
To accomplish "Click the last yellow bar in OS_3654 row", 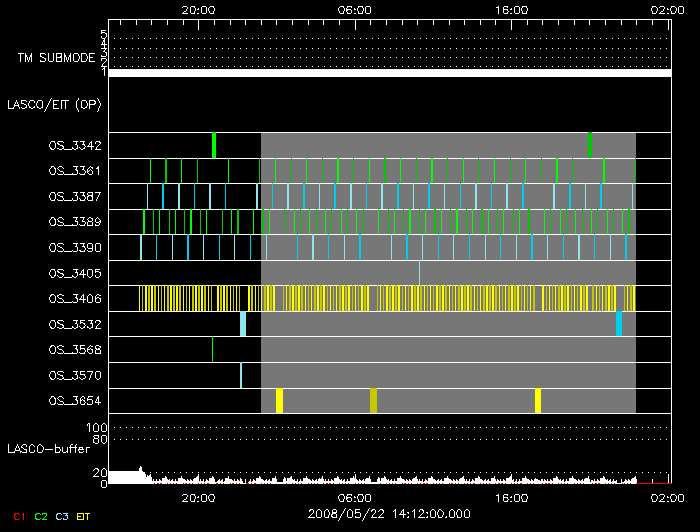I will click(x=538, y=401).
